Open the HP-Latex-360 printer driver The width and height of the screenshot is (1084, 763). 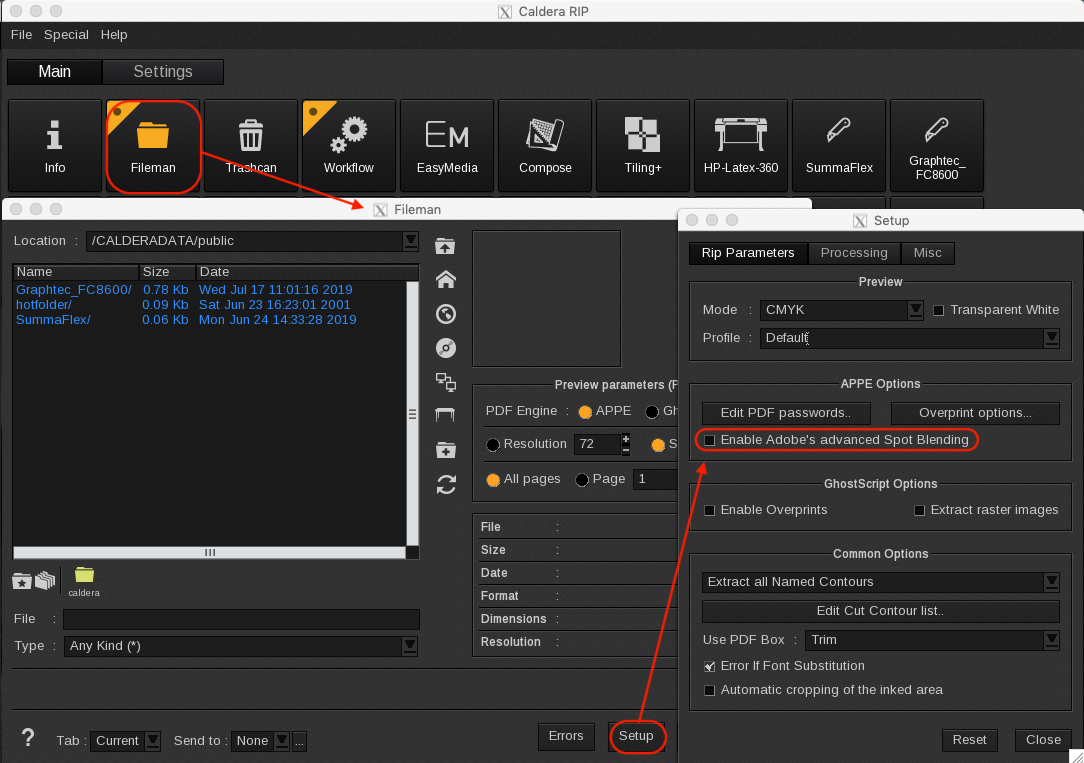tap(740, 145)
